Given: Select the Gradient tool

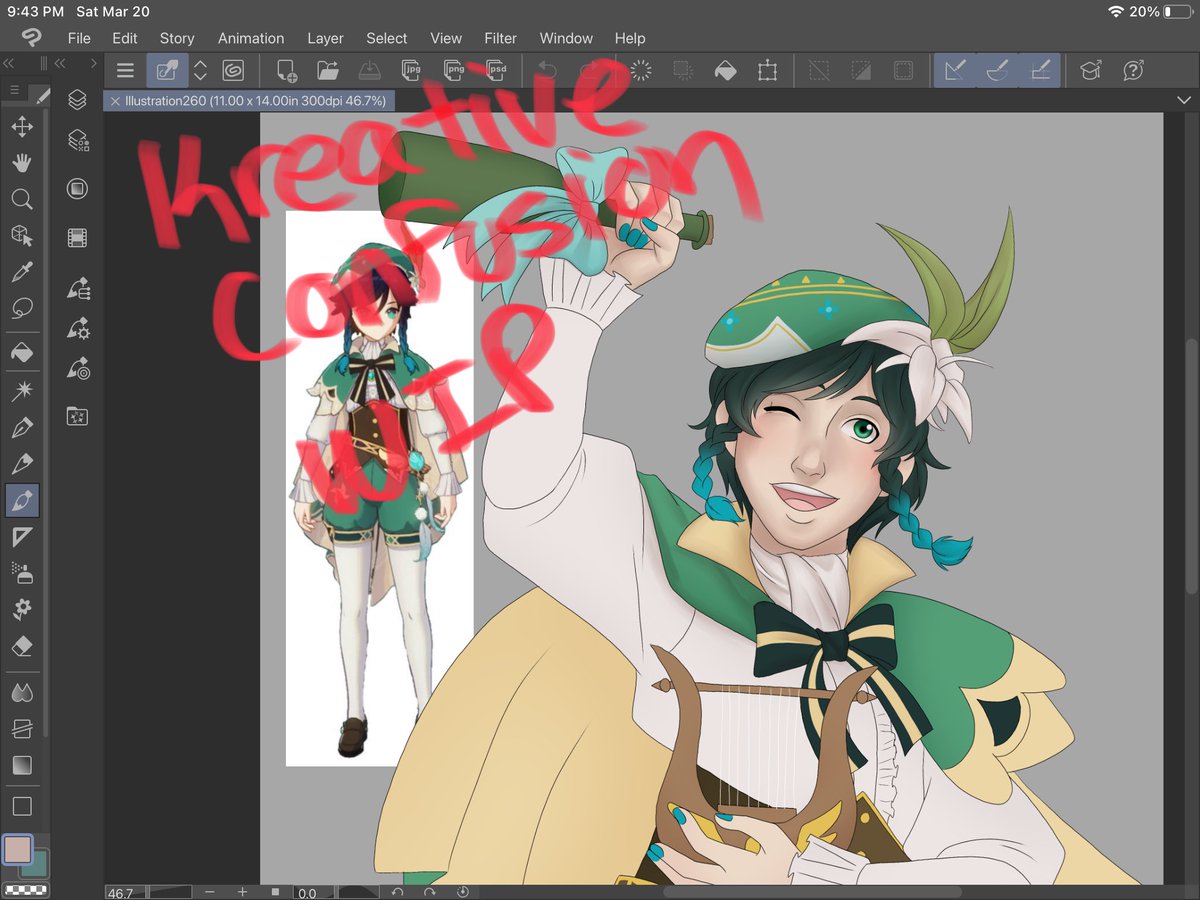Looking at the screenshot, I should click(x=22, y=765).
